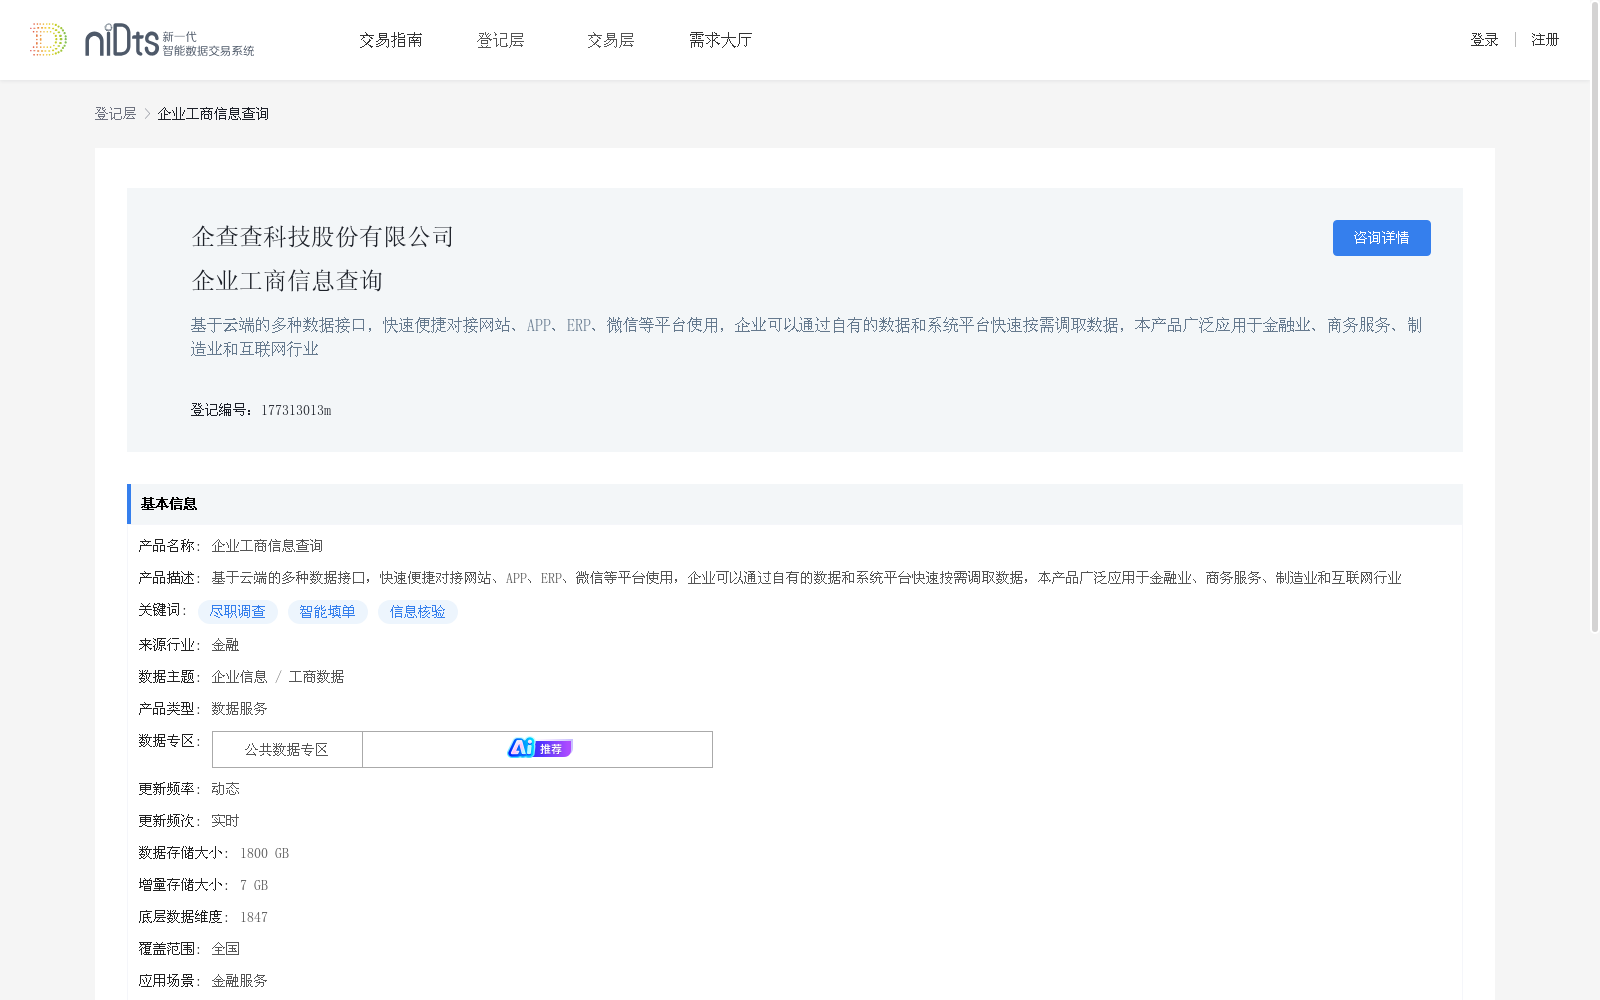Open the 需求大厅 page

[x=721, y=40]
